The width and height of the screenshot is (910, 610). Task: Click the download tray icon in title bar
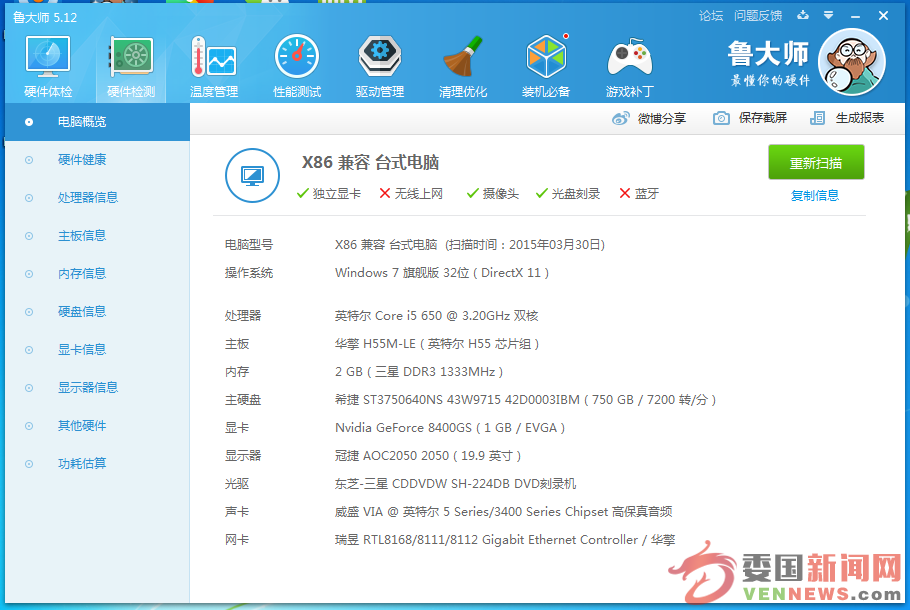point(803,15)
